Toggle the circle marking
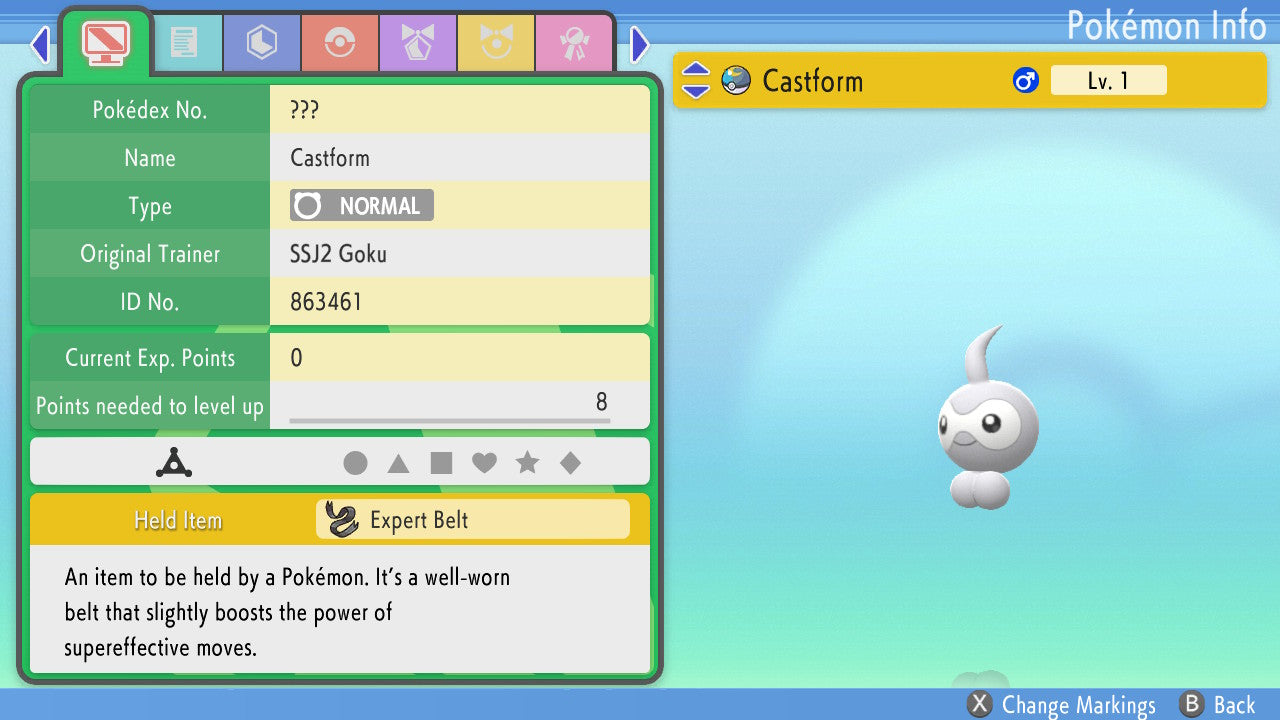1280x720 pixels. pos(355,463)
